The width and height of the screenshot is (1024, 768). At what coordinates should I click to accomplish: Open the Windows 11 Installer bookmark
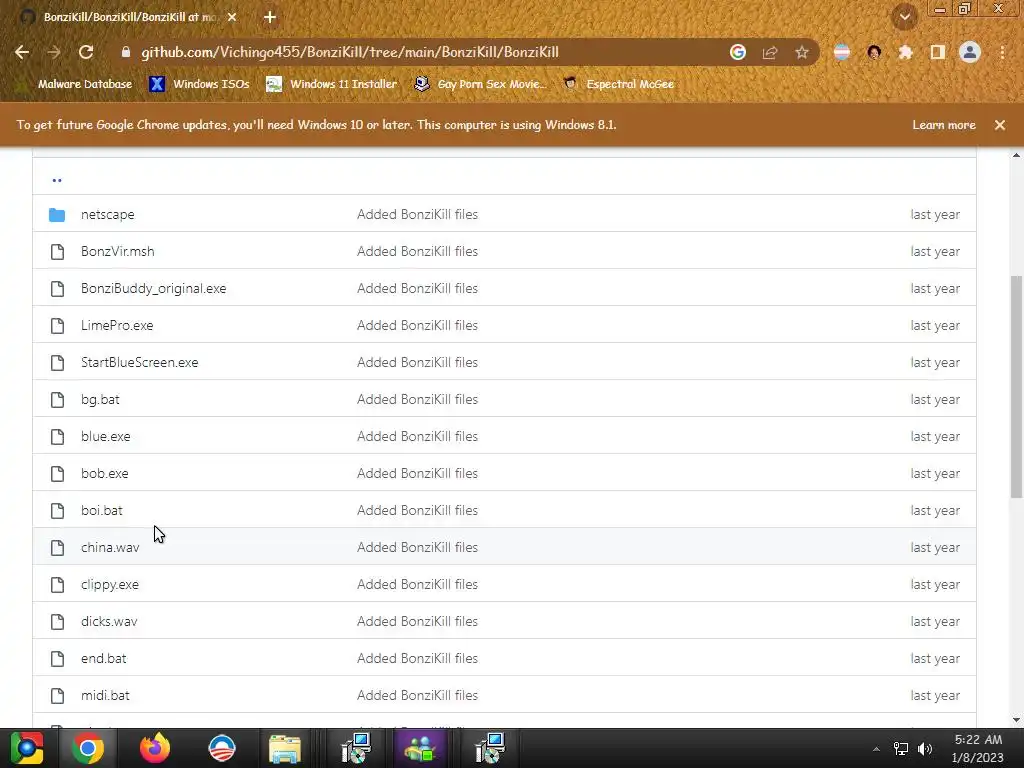332,84
